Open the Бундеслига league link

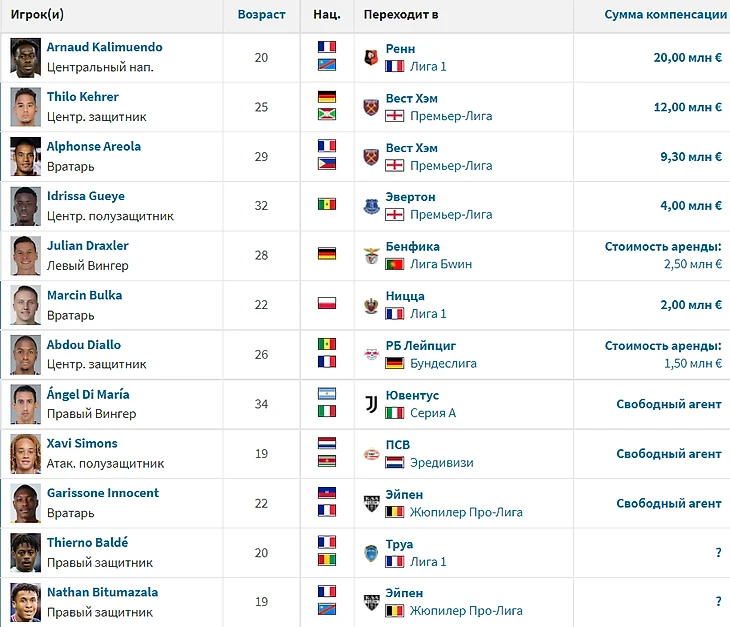pyautogui.click(x=443, y=364)
